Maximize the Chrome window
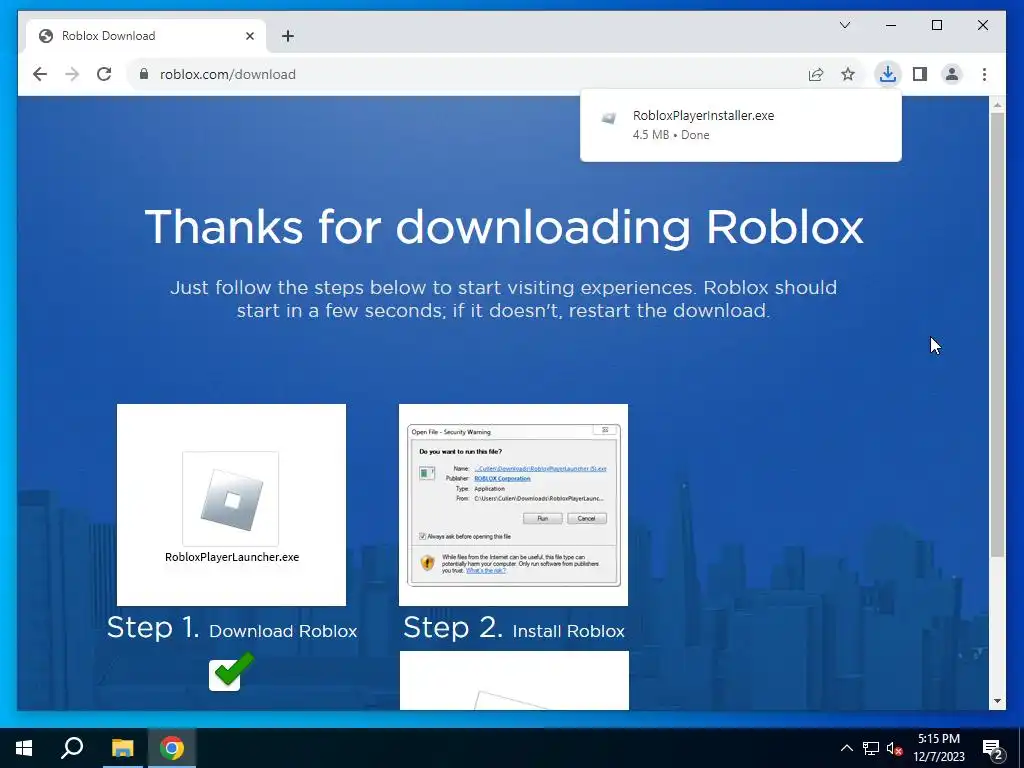 click(936, 25)
